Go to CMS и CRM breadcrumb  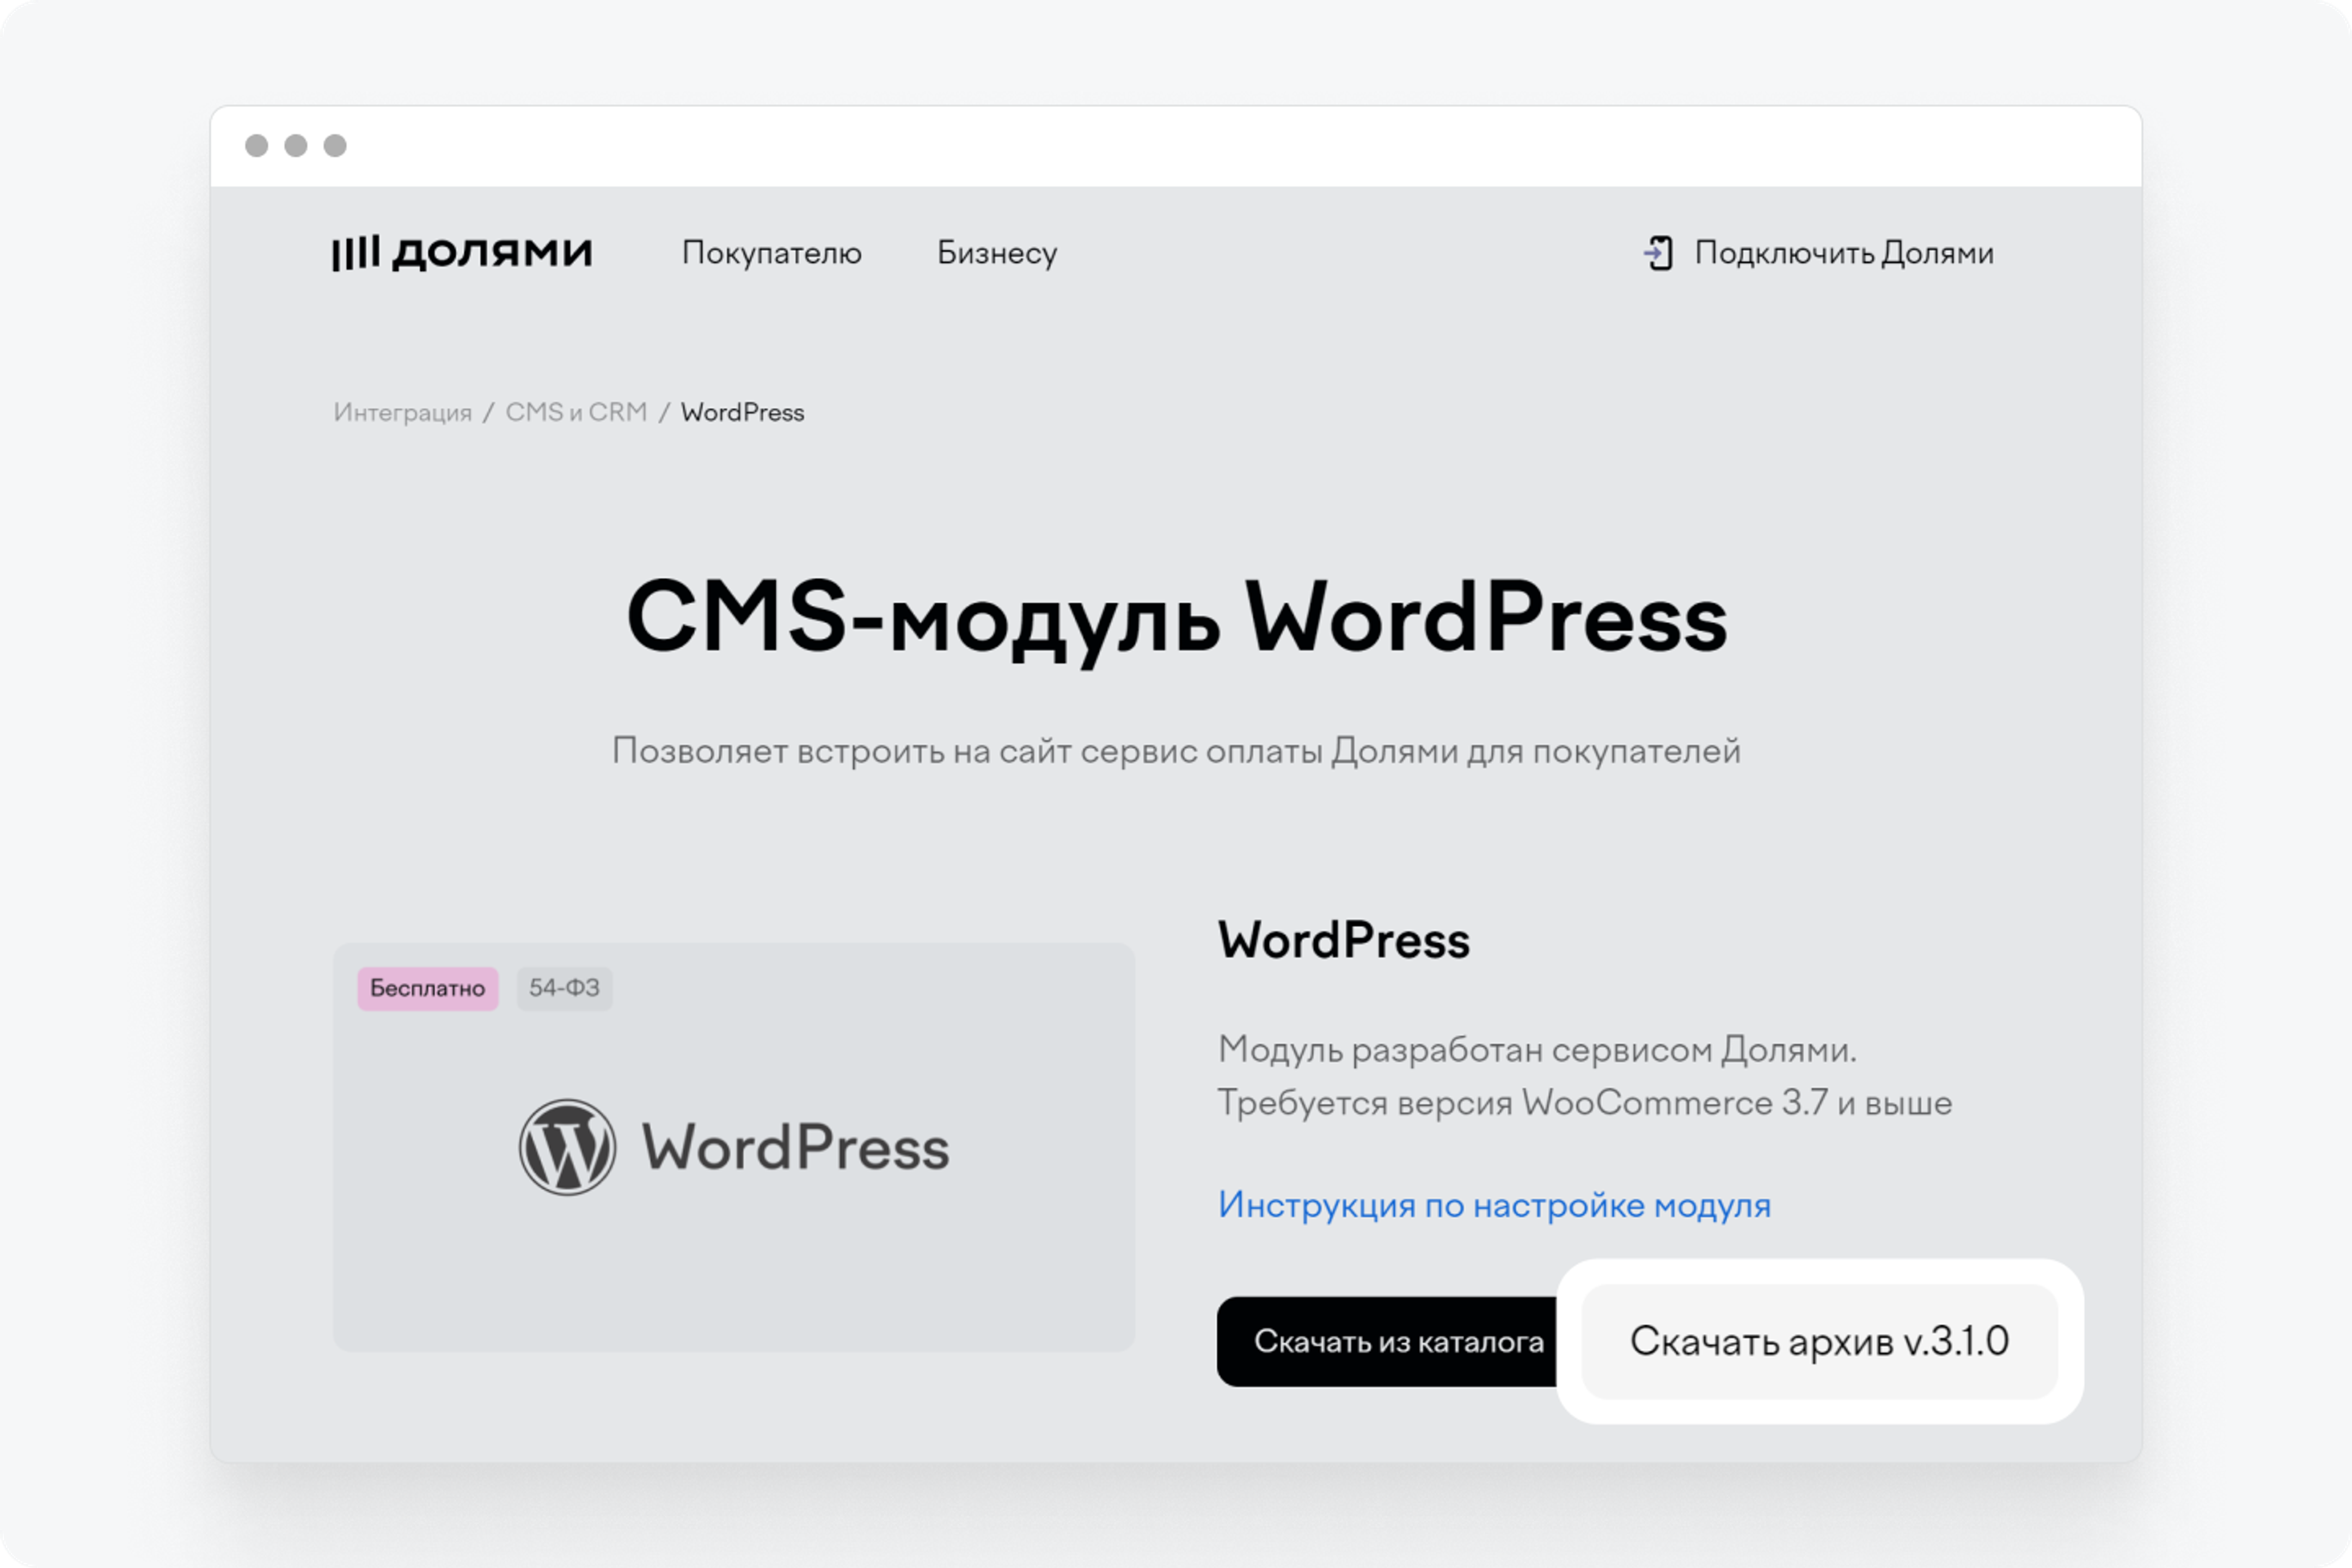(x=576, y=412)
